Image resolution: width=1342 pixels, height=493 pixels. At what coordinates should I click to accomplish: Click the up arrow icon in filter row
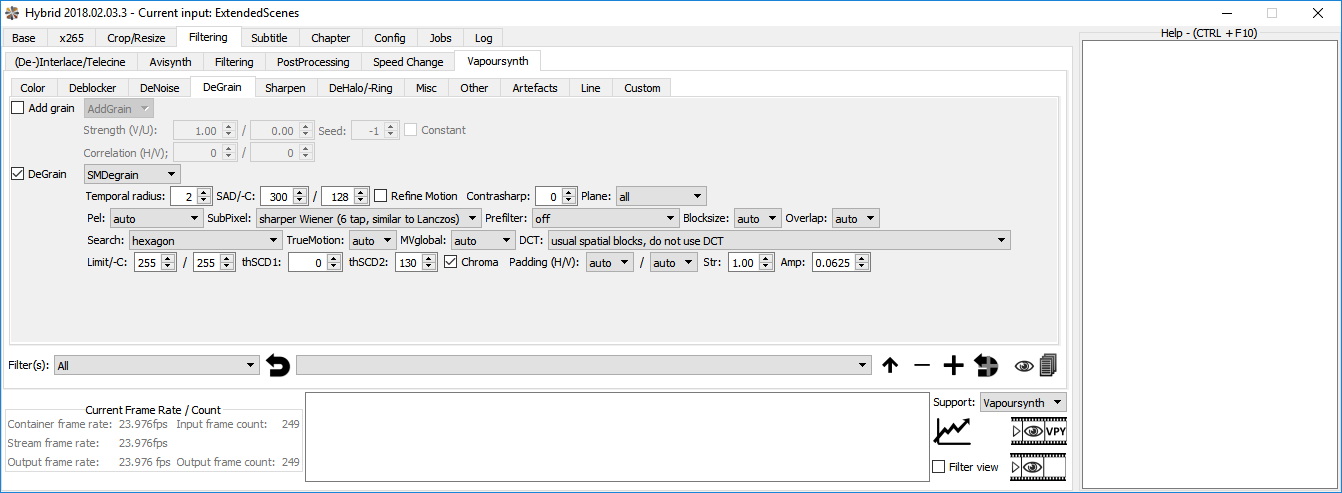point(890,366)
